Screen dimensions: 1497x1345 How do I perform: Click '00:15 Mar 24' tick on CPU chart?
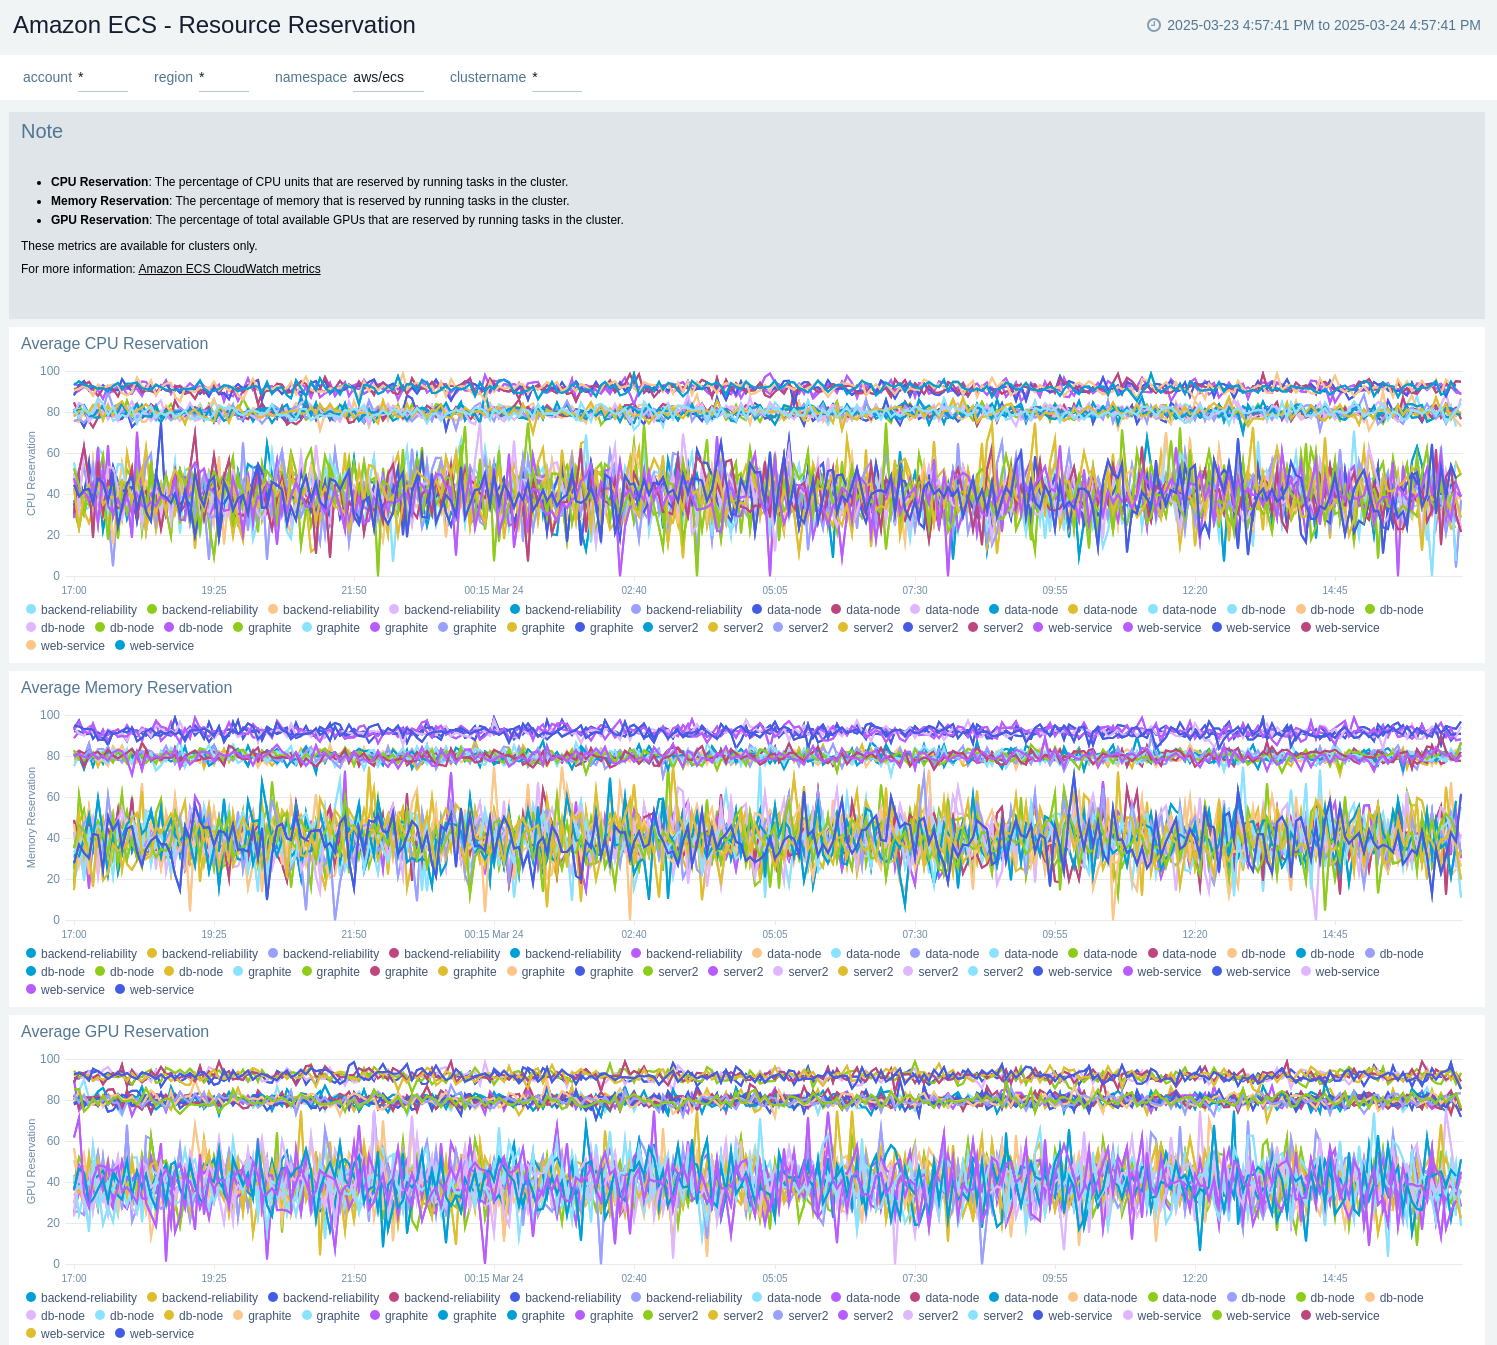tap(494, 591)
